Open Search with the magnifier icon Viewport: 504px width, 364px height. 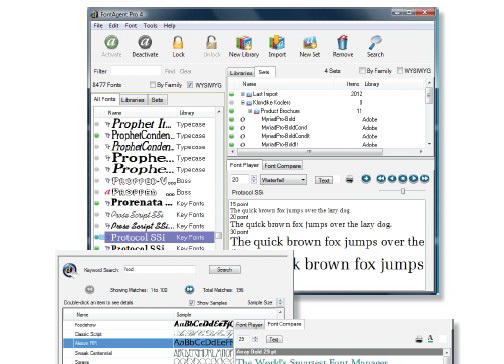[375, 43]
